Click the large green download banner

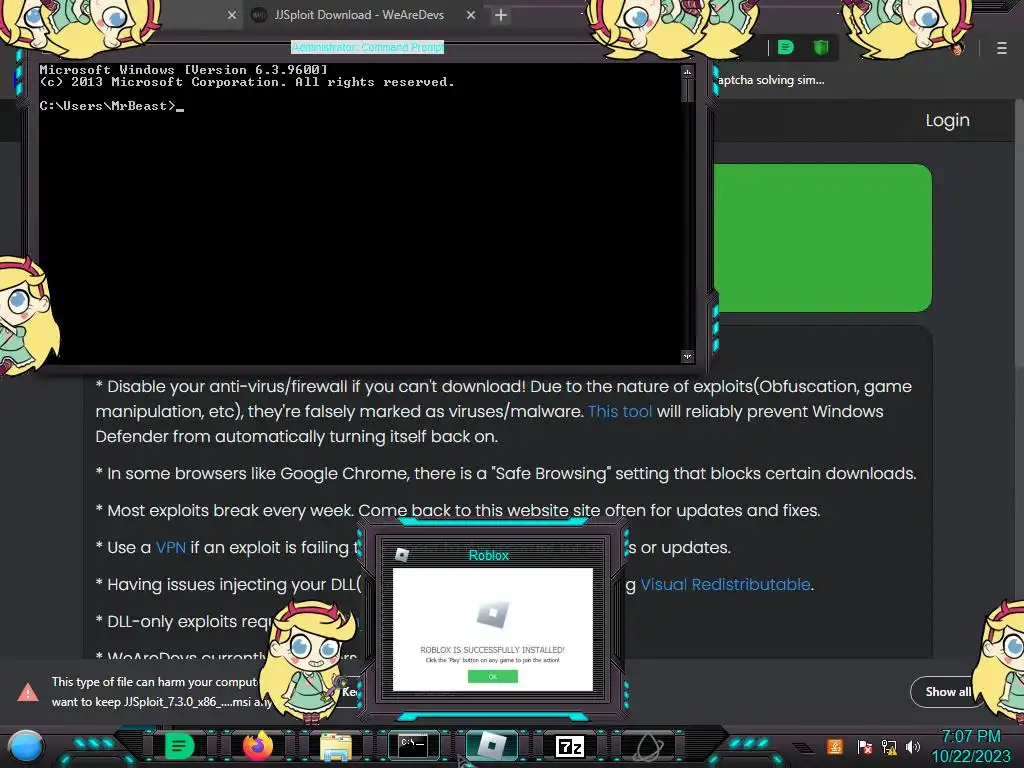point(823,238)
